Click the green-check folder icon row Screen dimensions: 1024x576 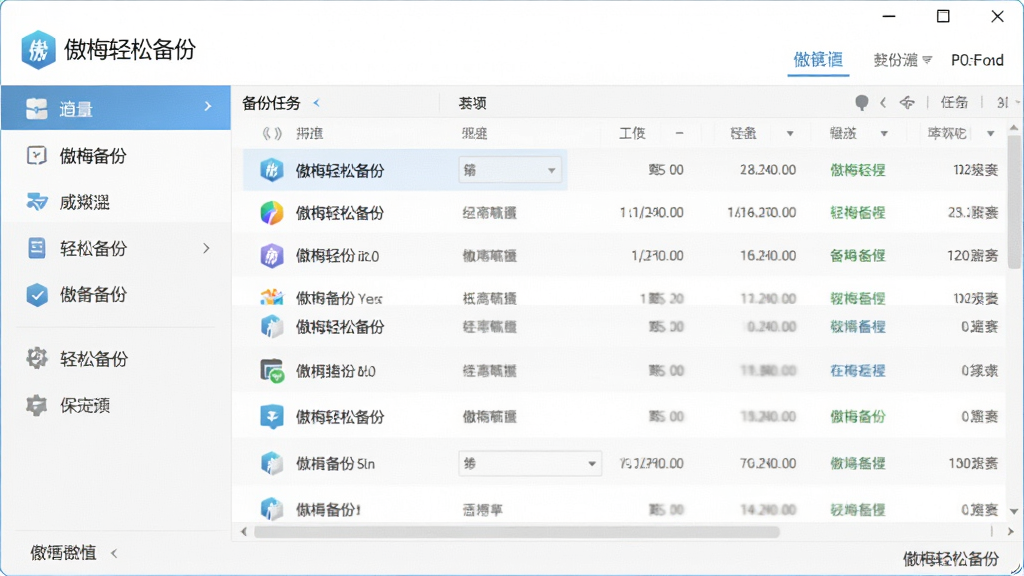point(272,371)
